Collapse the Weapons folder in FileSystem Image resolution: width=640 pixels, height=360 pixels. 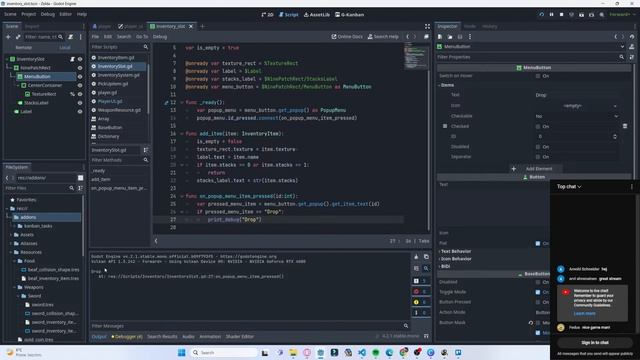pyautogui.click(x=15, y=287)
